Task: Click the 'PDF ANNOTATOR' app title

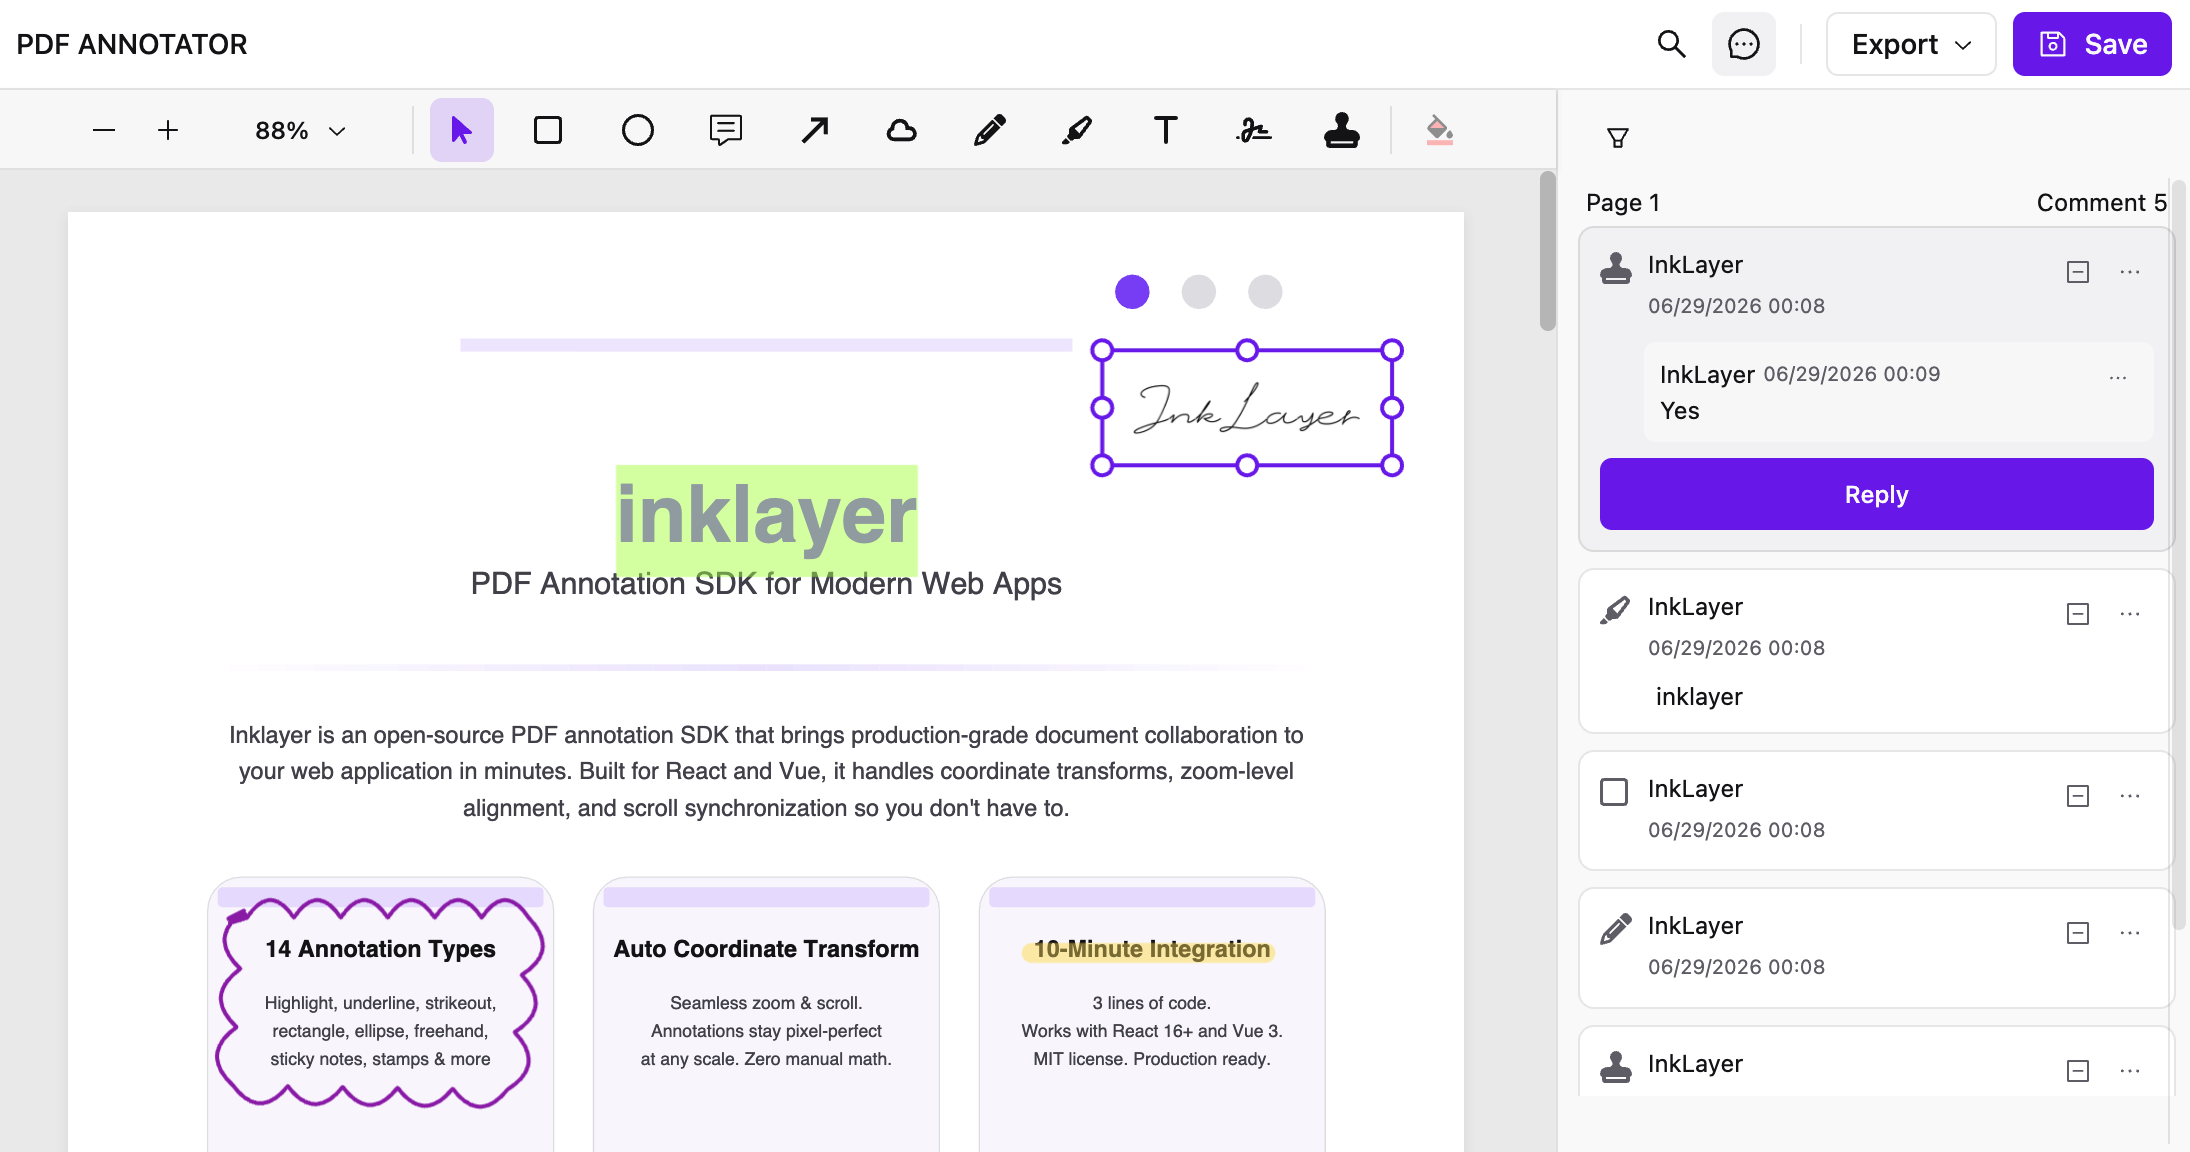Action: click(132, 44)
